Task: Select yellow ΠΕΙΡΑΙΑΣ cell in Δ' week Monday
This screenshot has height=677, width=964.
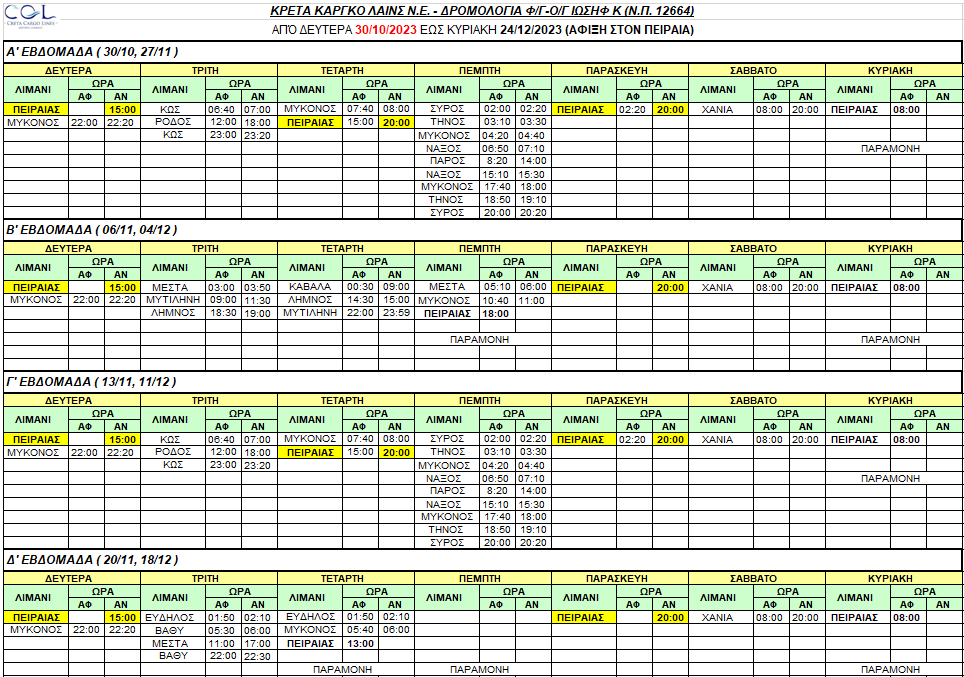Action: pyautogui.click(x=36, y=617)
